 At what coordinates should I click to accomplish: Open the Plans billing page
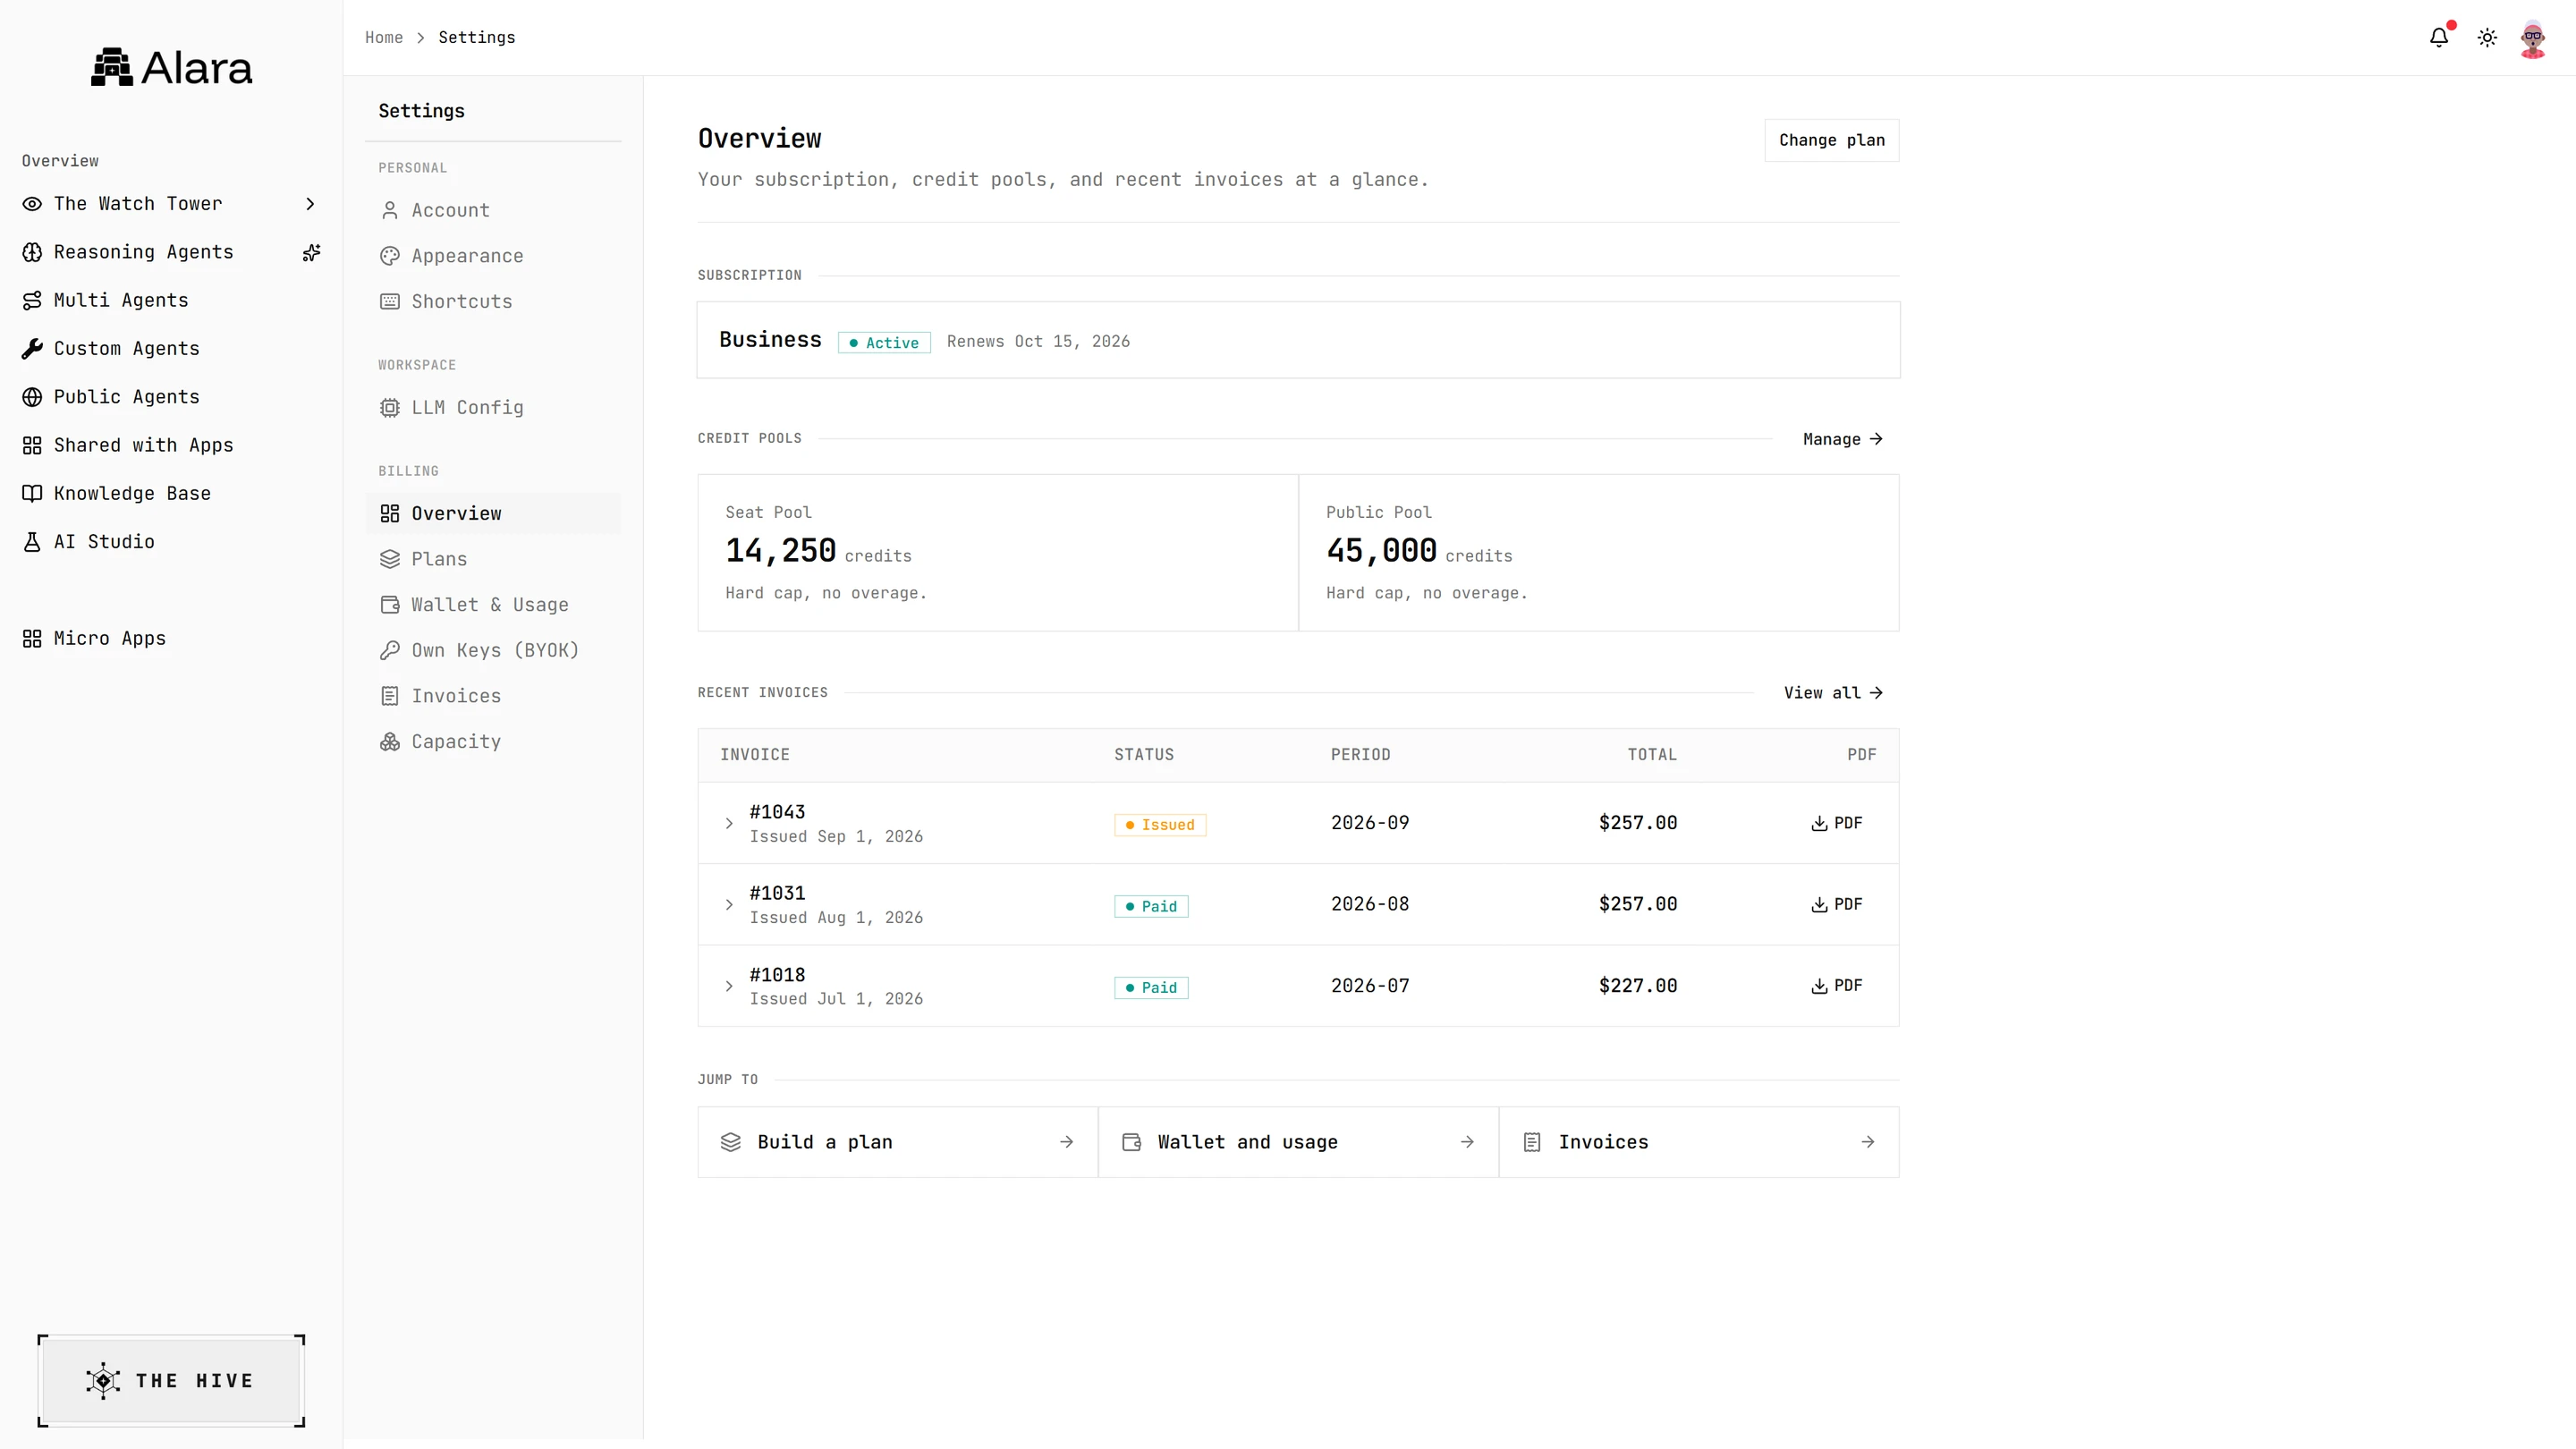pyautogui.click(x=493, y=559)
